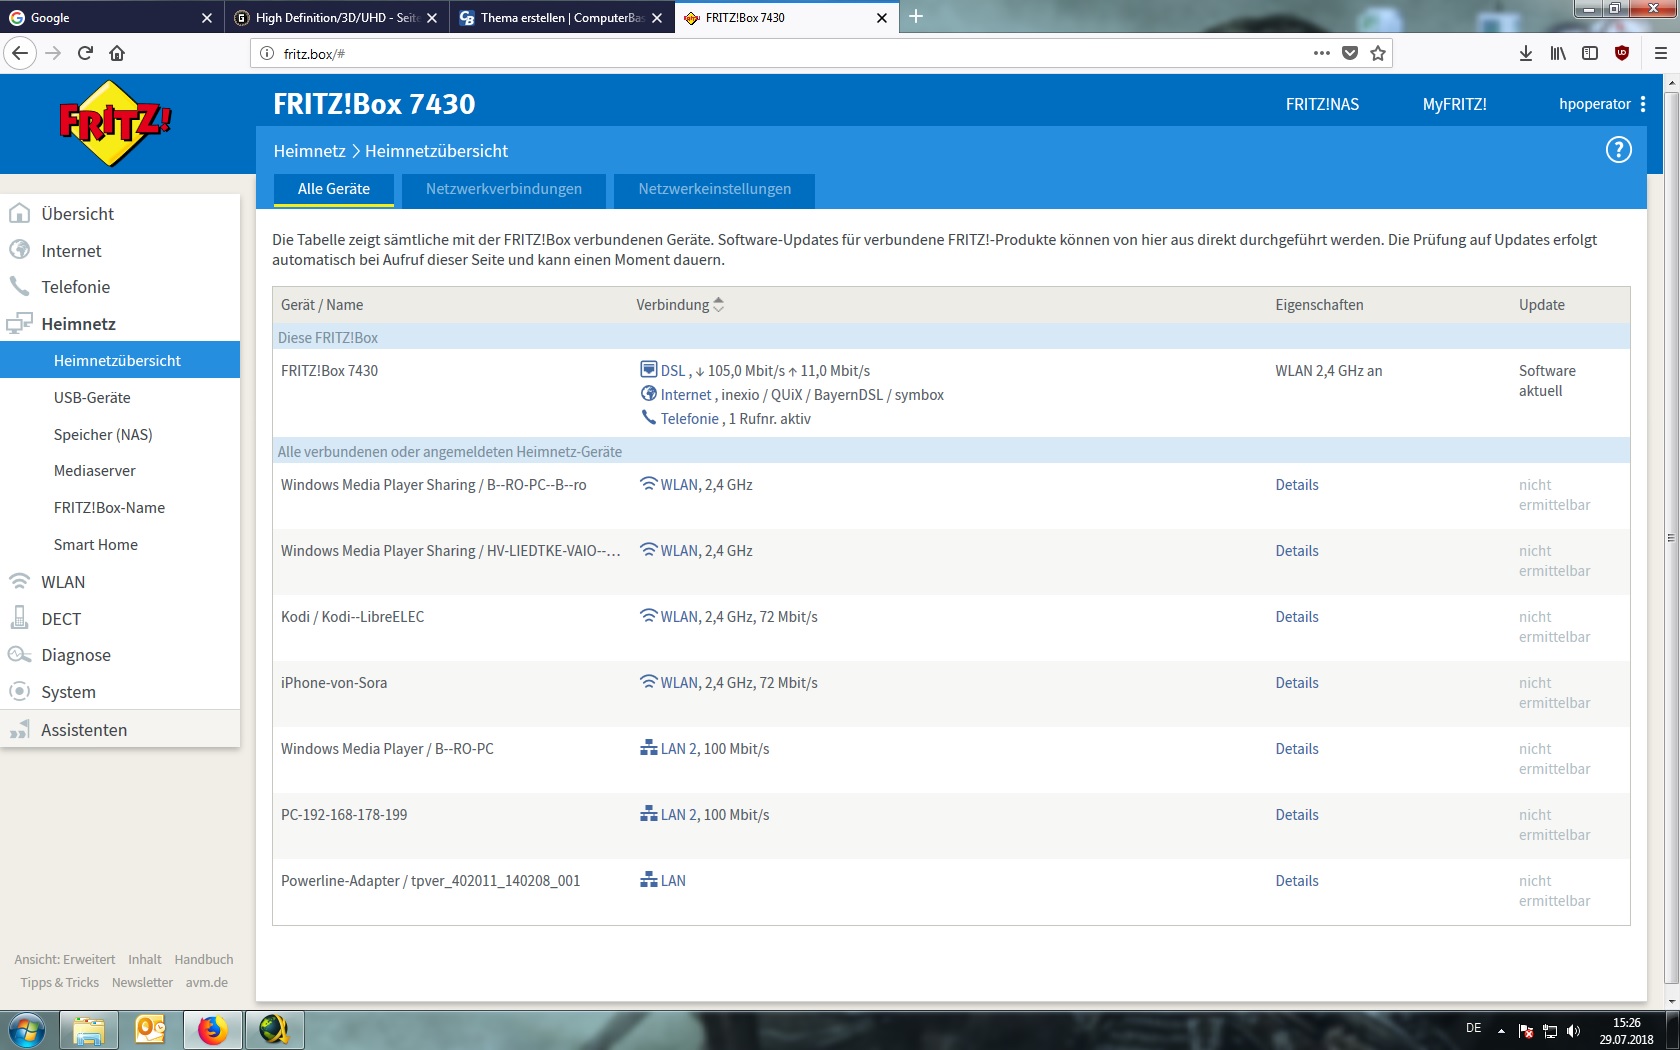Open the help question mark icon
The width and height of the screenshot is (1680, 1050).
coord(1618,150)
